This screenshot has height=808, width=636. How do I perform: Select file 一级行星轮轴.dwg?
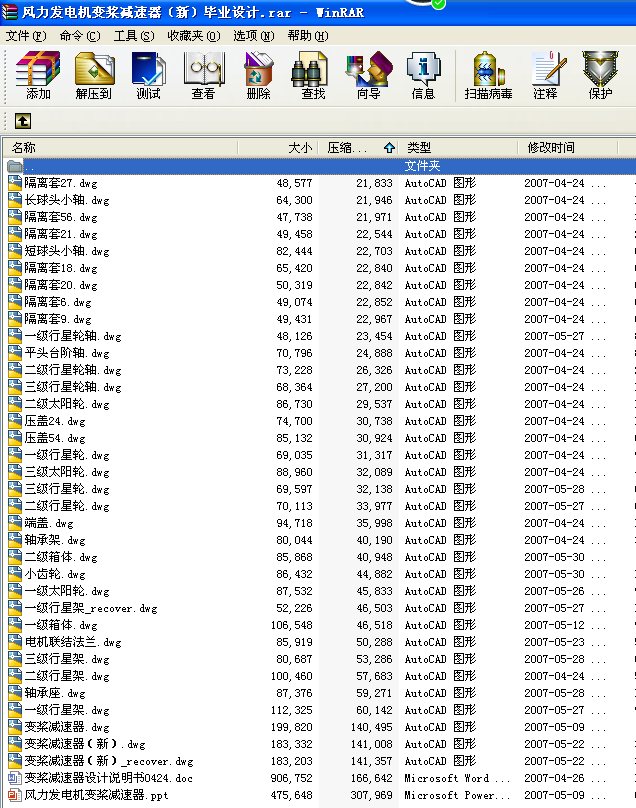(x=73, y=336)
